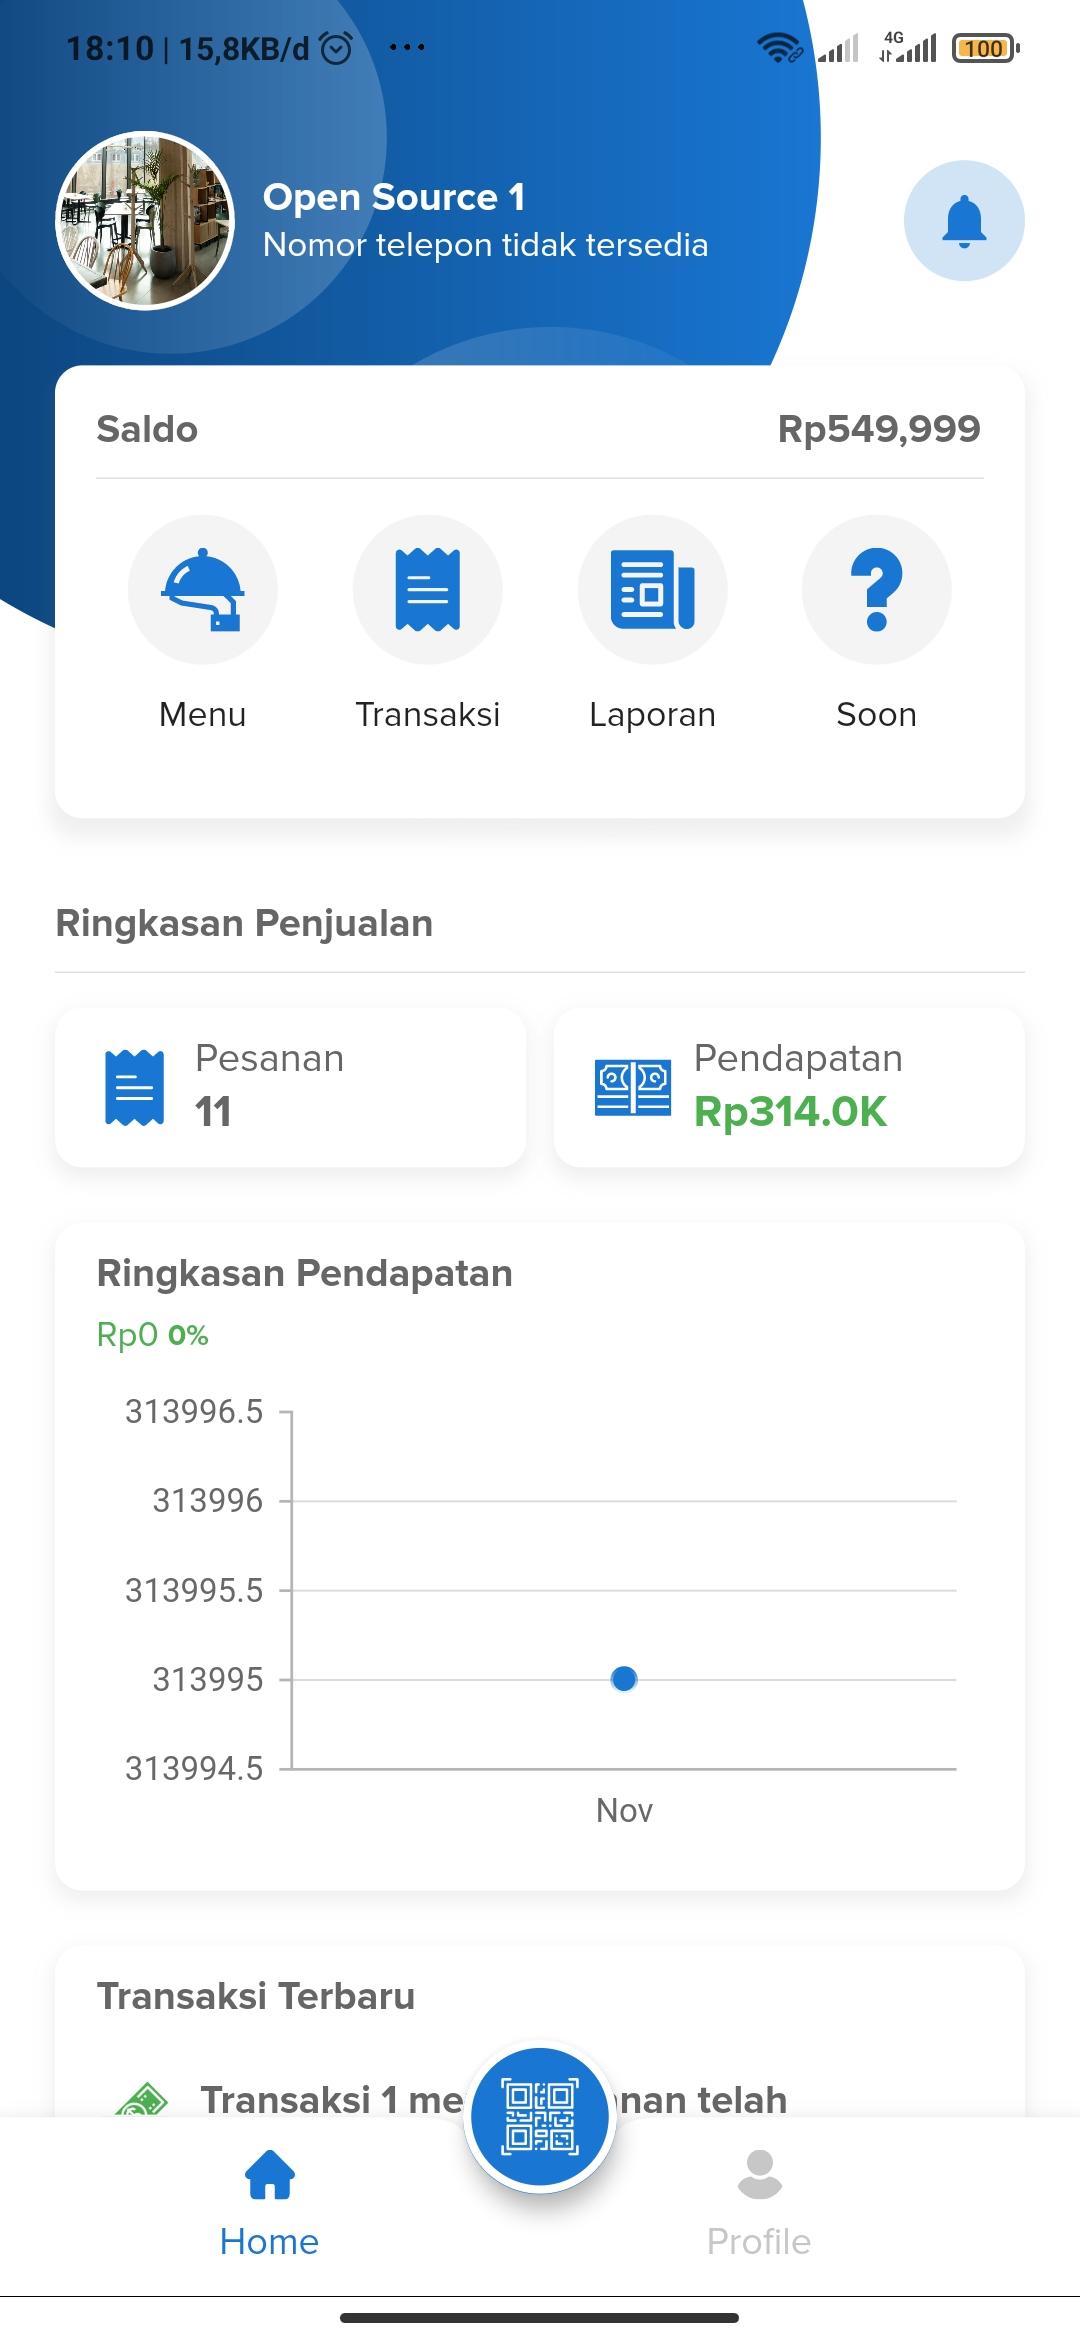Tap the Profile person icon
The width and height of the screenshot is (1080, 2340).
tap(759, 2175)
